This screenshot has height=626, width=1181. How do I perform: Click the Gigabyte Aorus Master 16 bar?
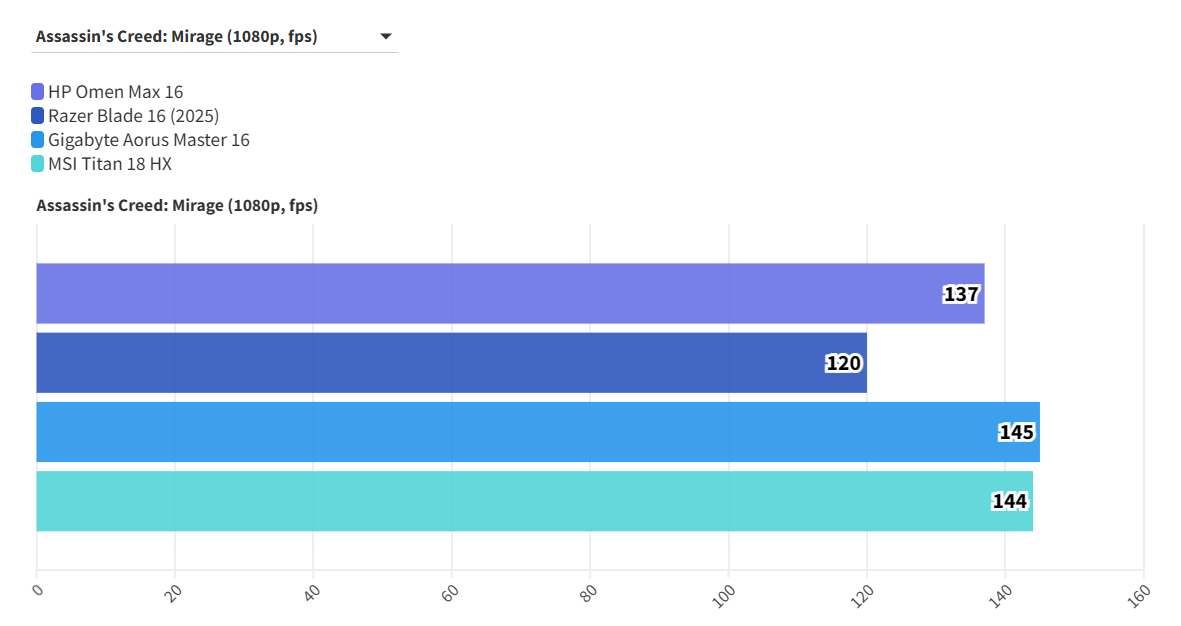[500, 432]
